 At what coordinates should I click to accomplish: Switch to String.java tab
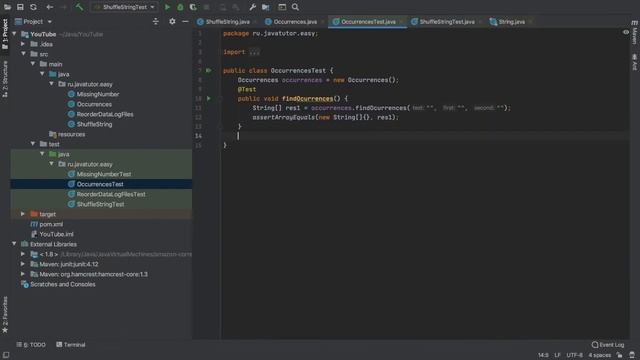pos(511,22)
